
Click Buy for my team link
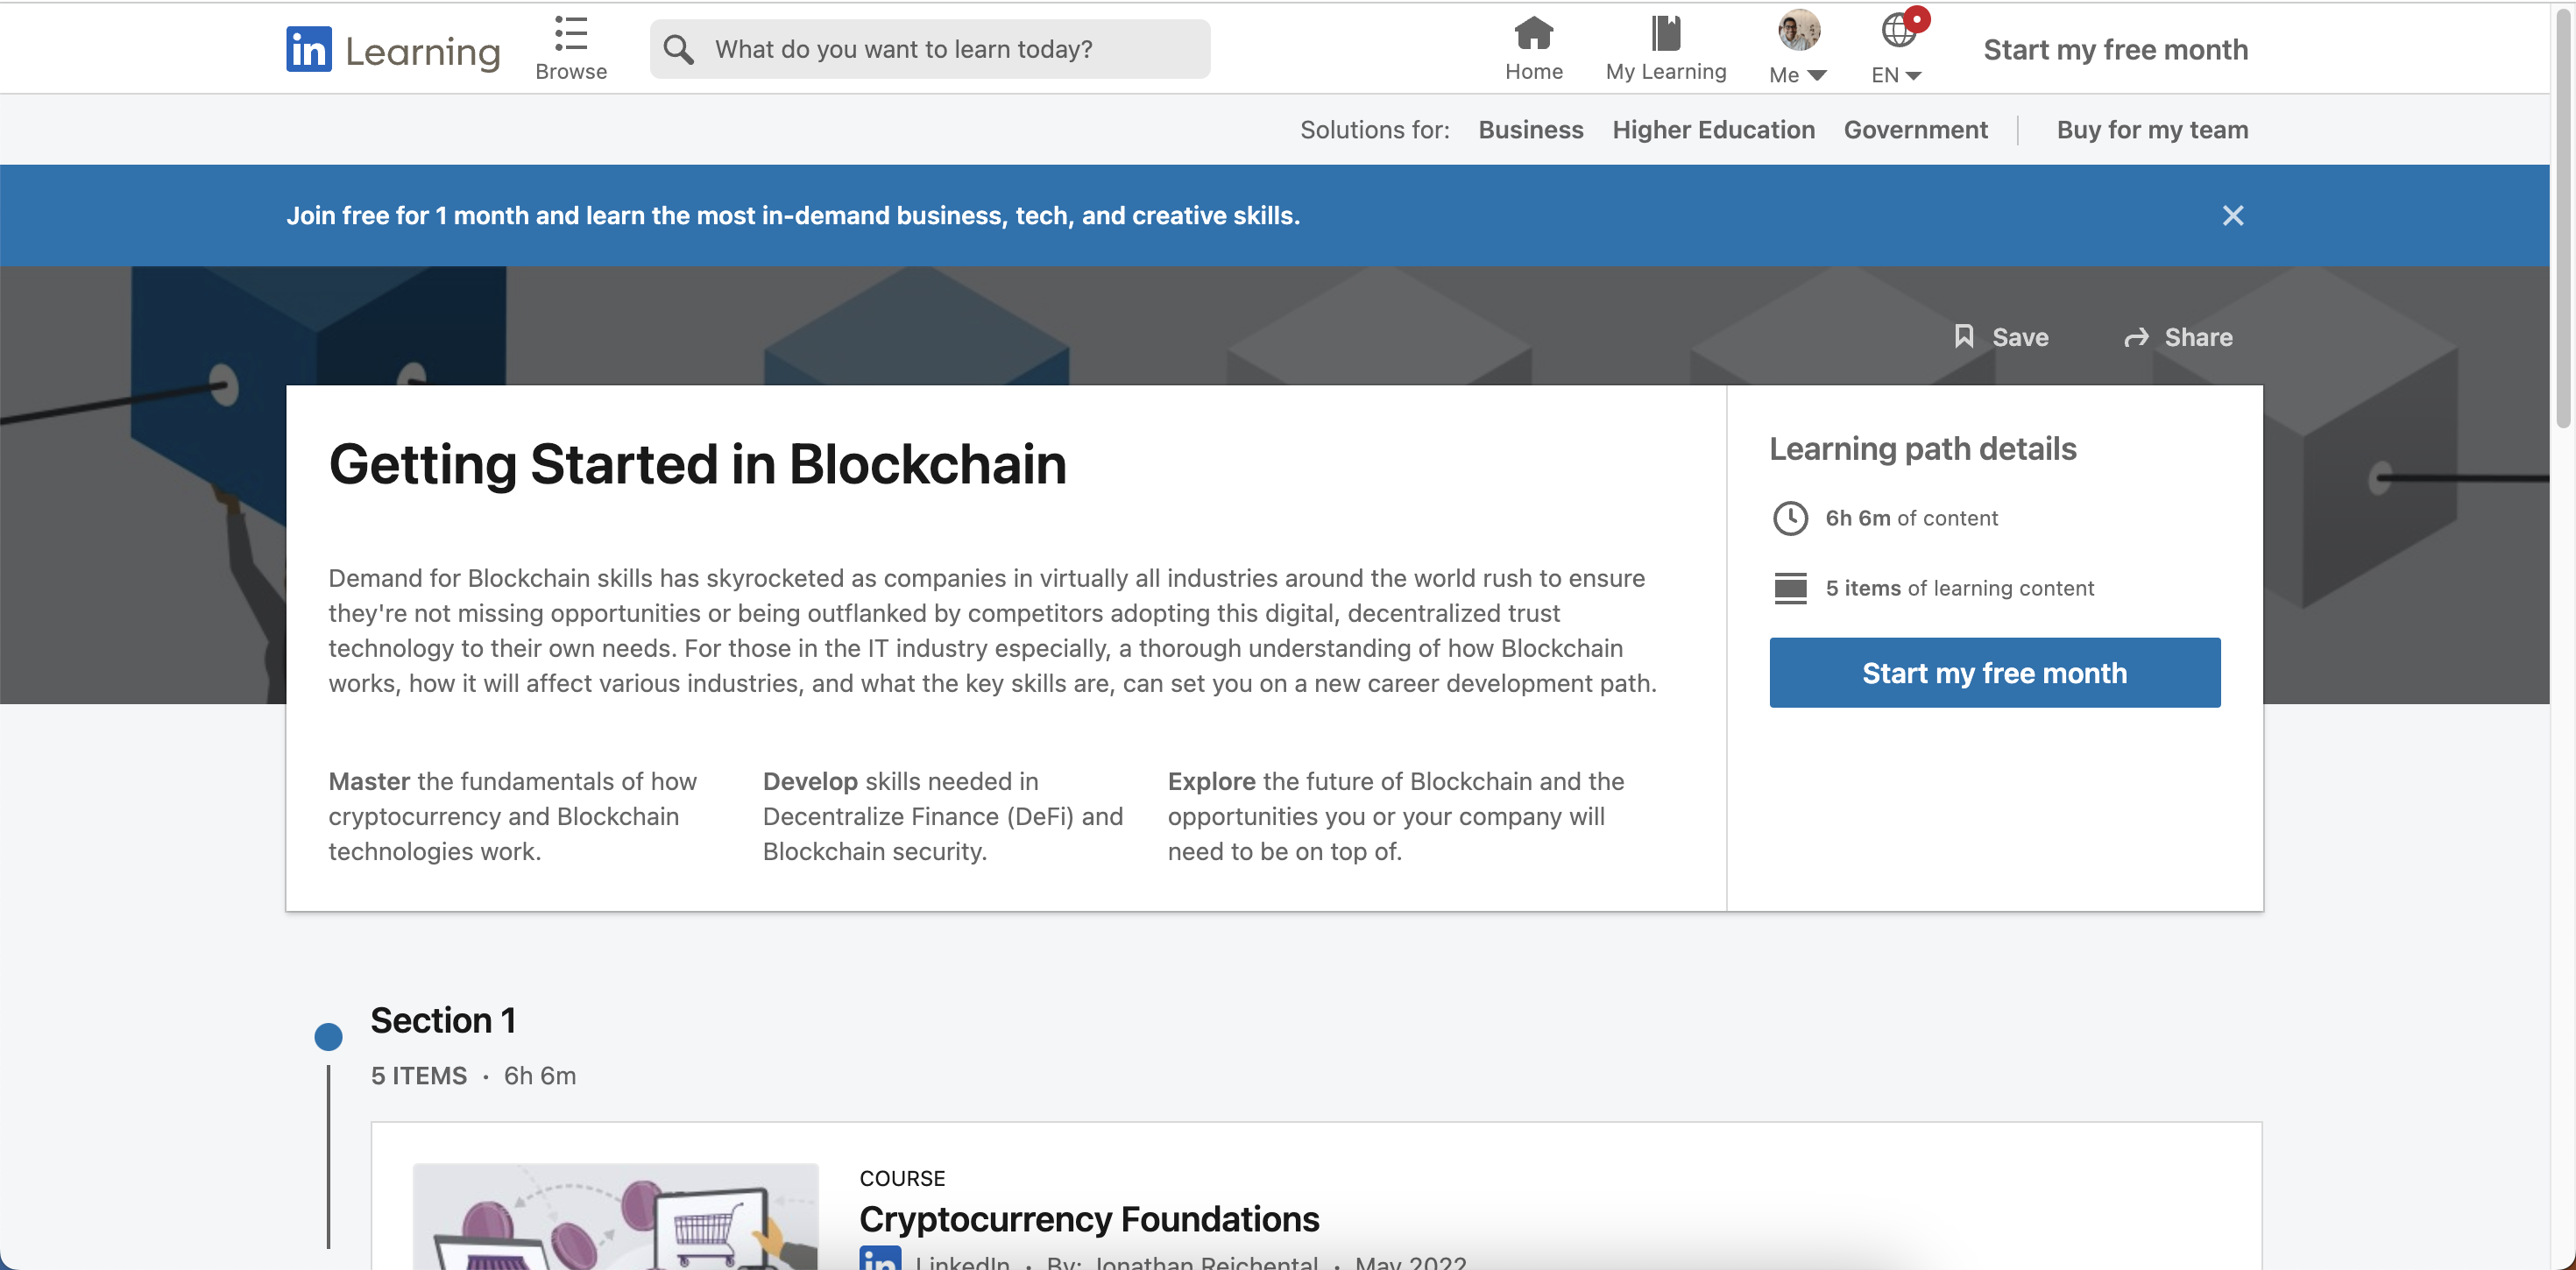coord(2152,130)
